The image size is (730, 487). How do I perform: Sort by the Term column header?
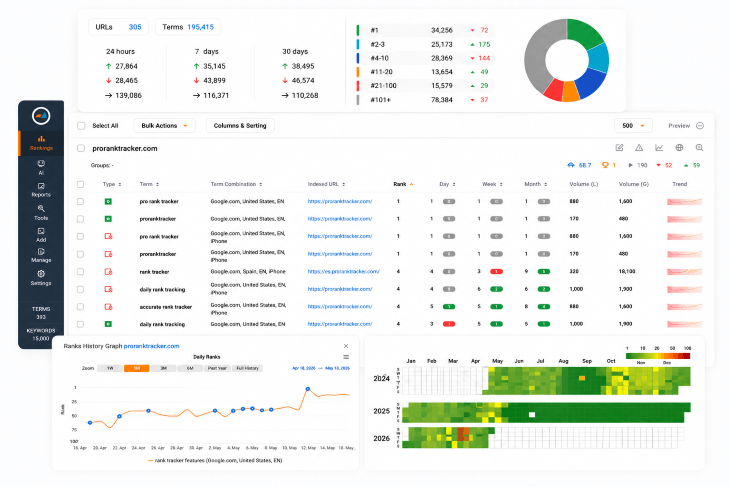pyautogui.click(x=149, y=184)
